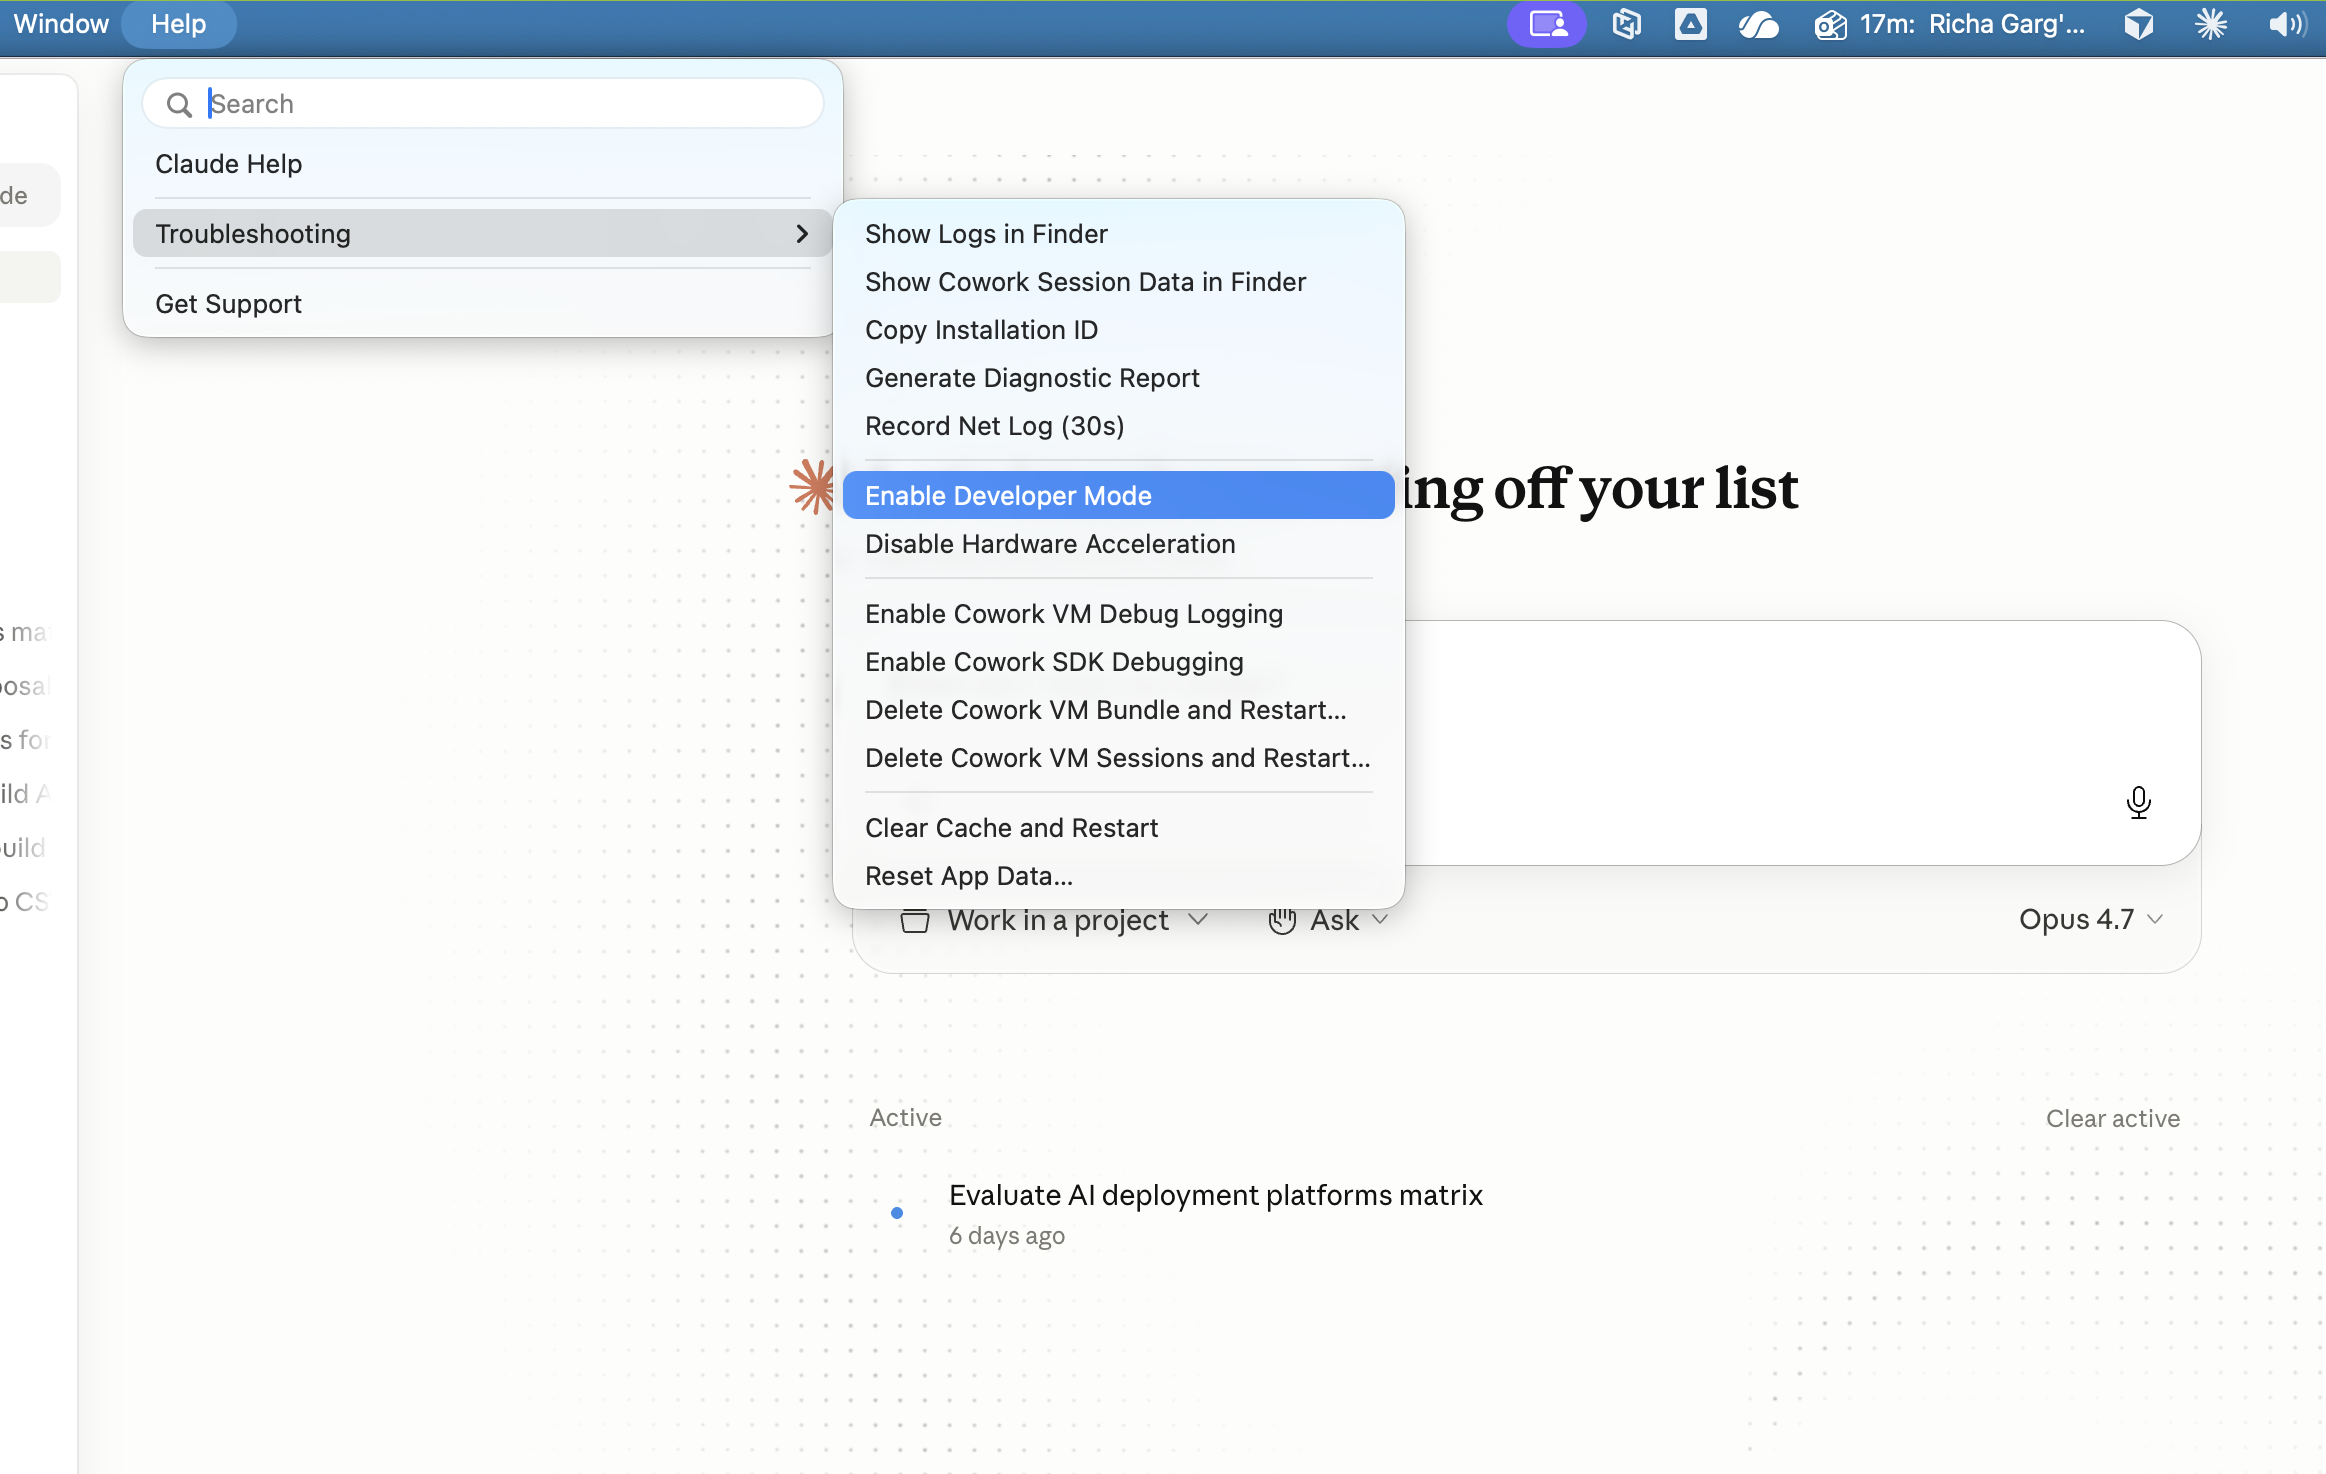2326x1474 pixels.
Task: Open the Google Drive menu bar icon
Action: coord(1690,24)
